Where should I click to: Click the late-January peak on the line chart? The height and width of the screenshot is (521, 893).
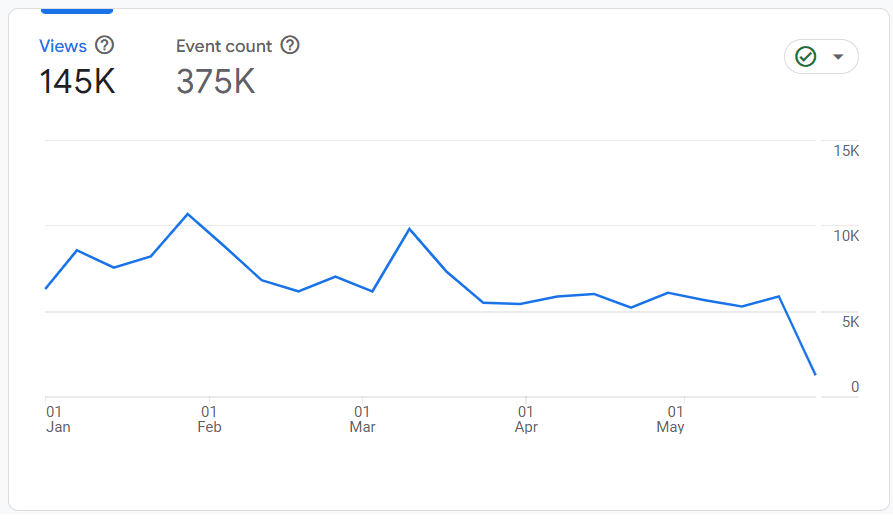pos(187,214)
